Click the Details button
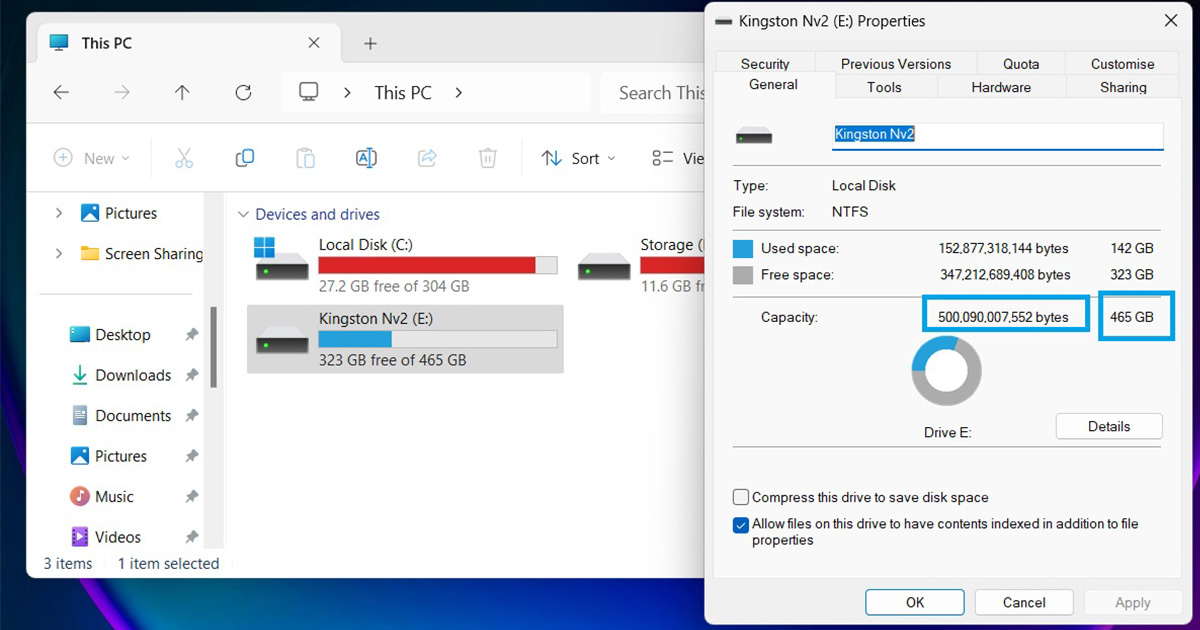 point(1109,426)
